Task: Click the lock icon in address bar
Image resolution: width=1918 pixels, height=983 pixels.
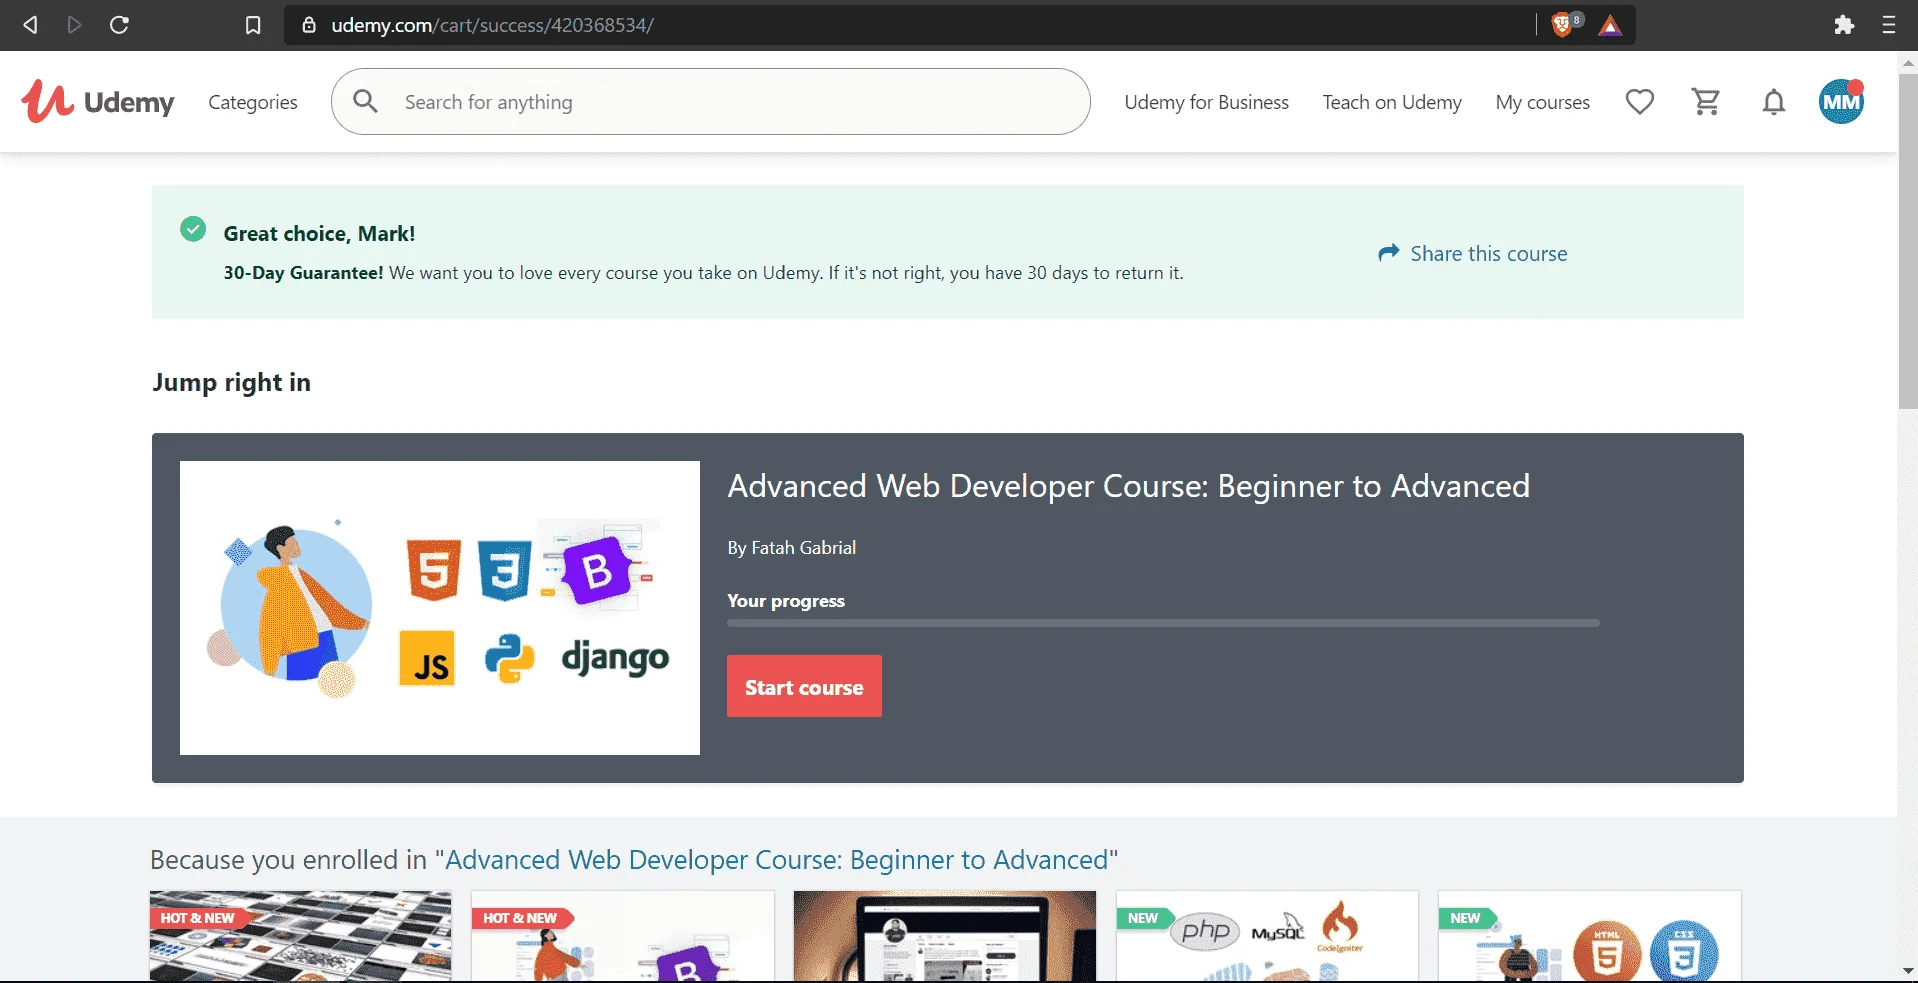Action: pyautogui.click(x=309, y=25)
